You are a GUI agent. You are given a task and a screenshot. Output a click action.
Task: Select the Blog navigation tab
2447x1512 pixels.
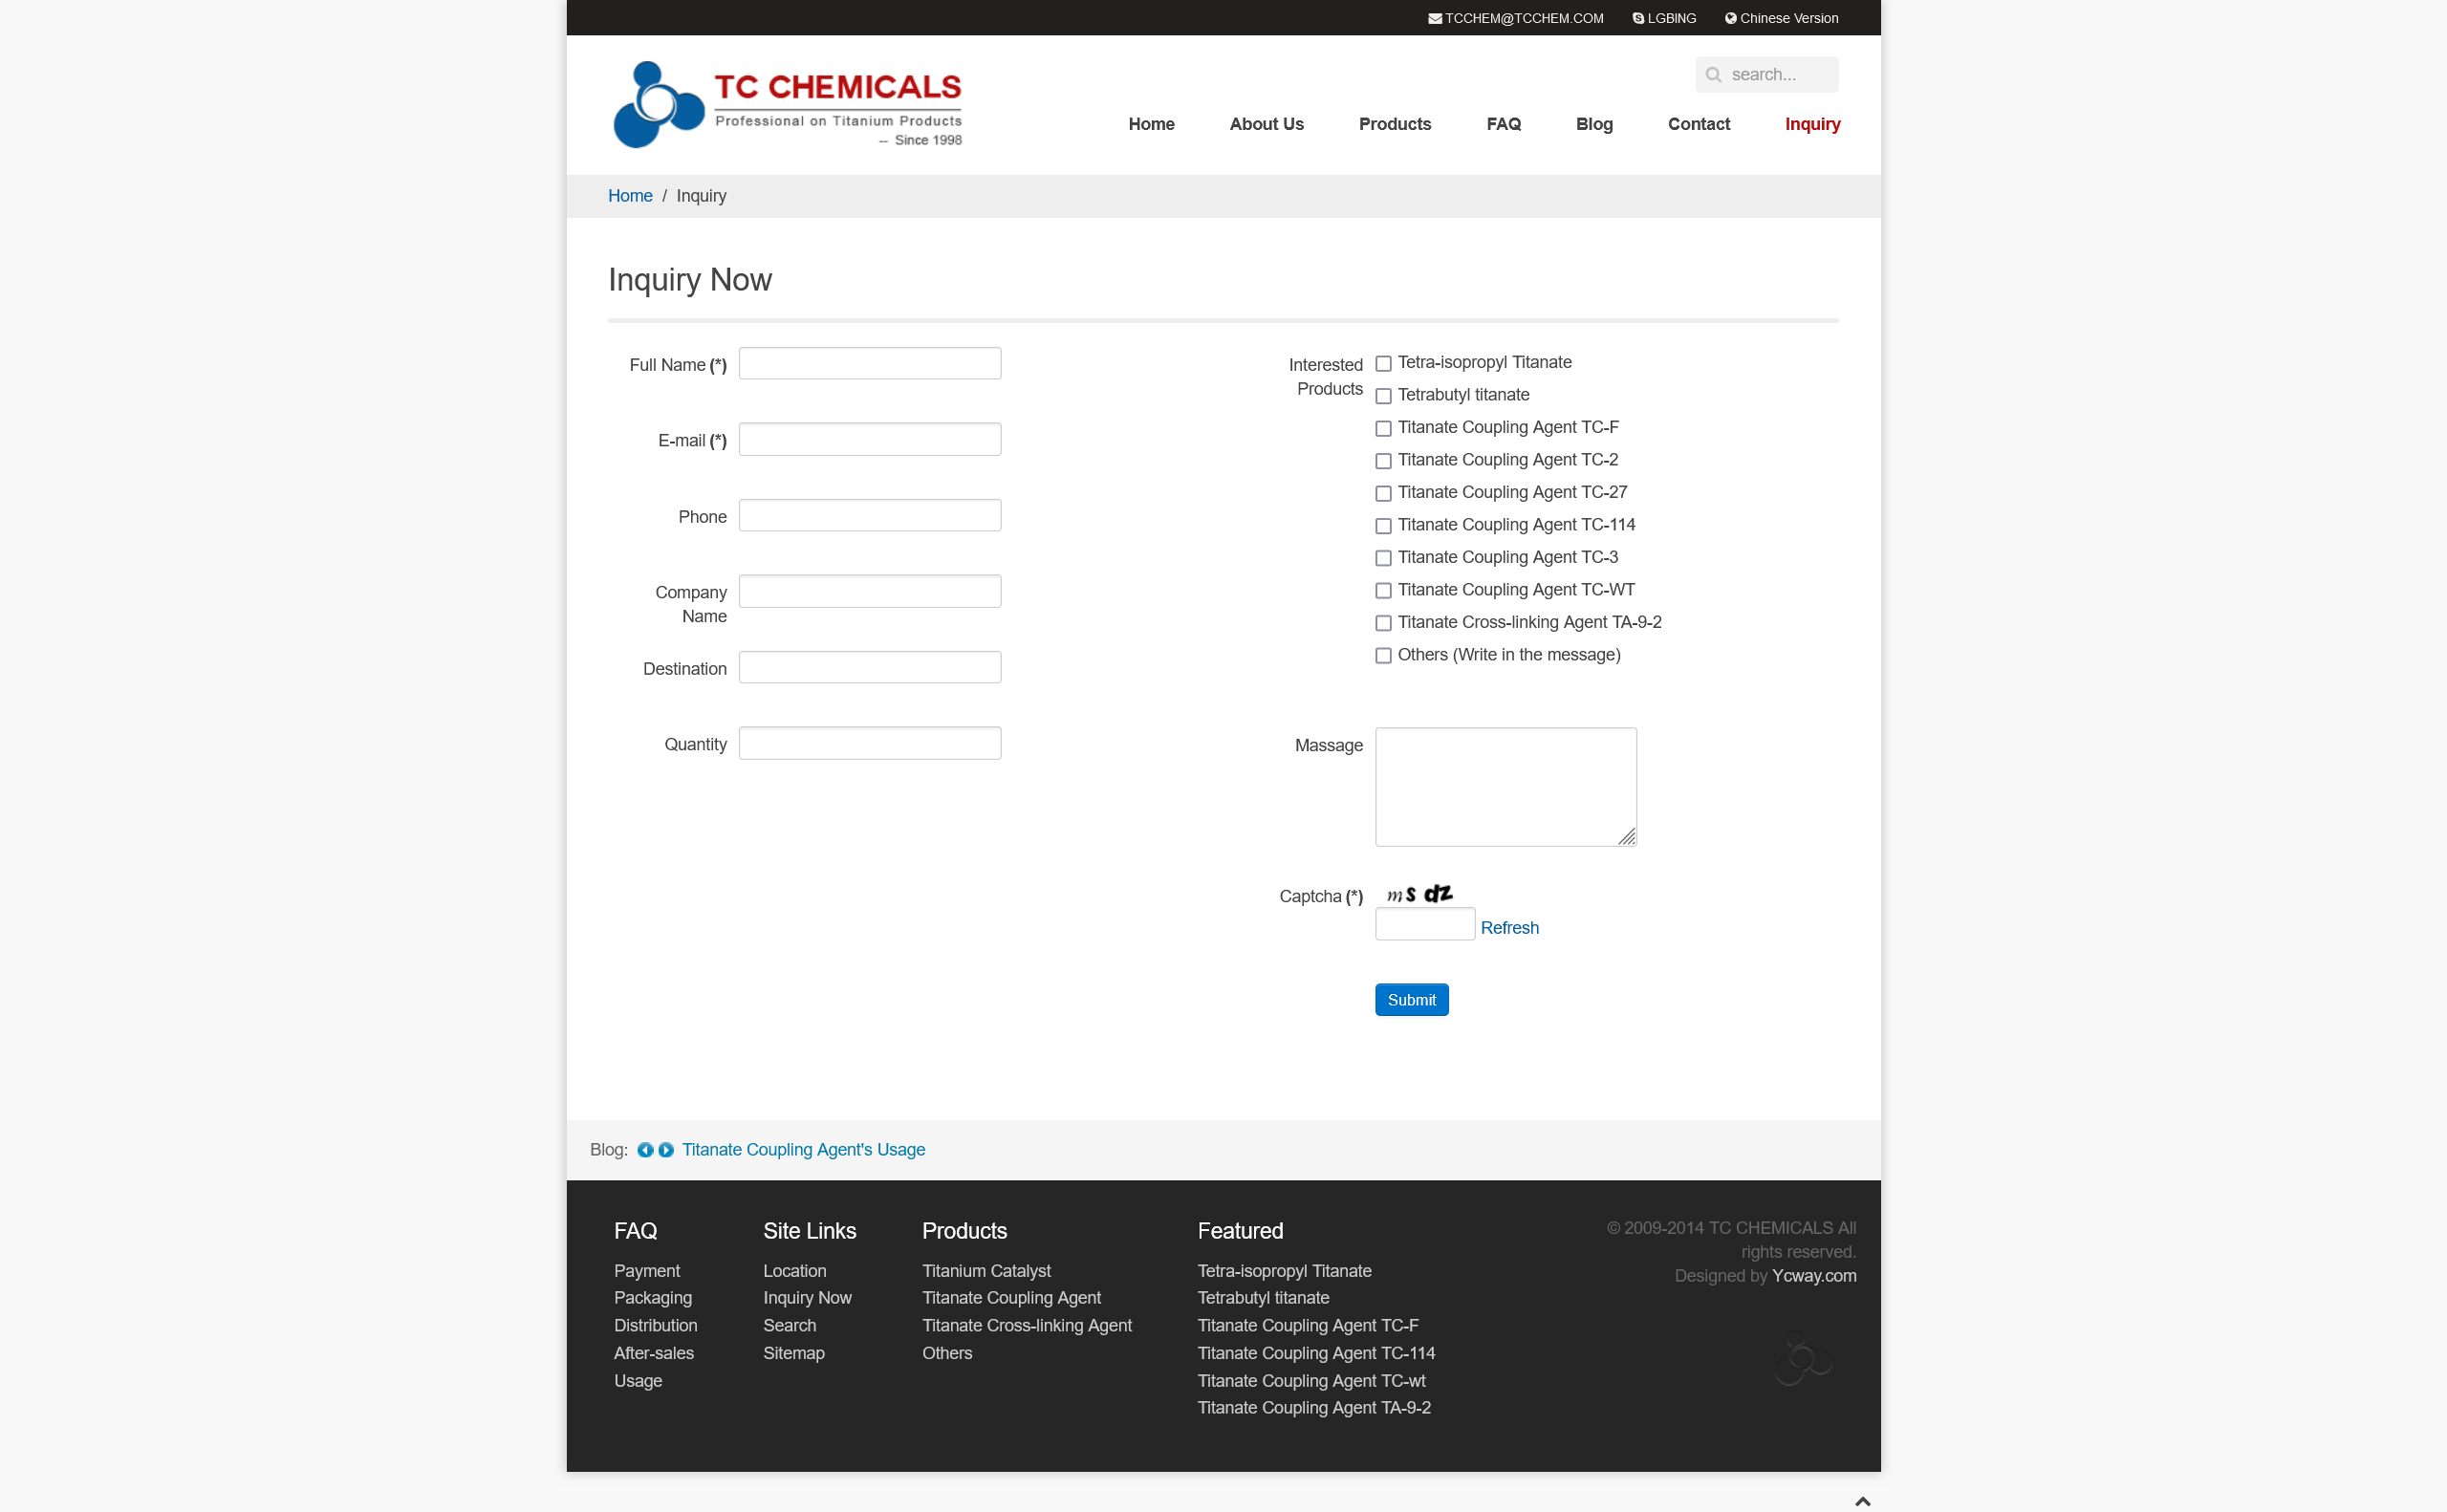click(1594, 124)
